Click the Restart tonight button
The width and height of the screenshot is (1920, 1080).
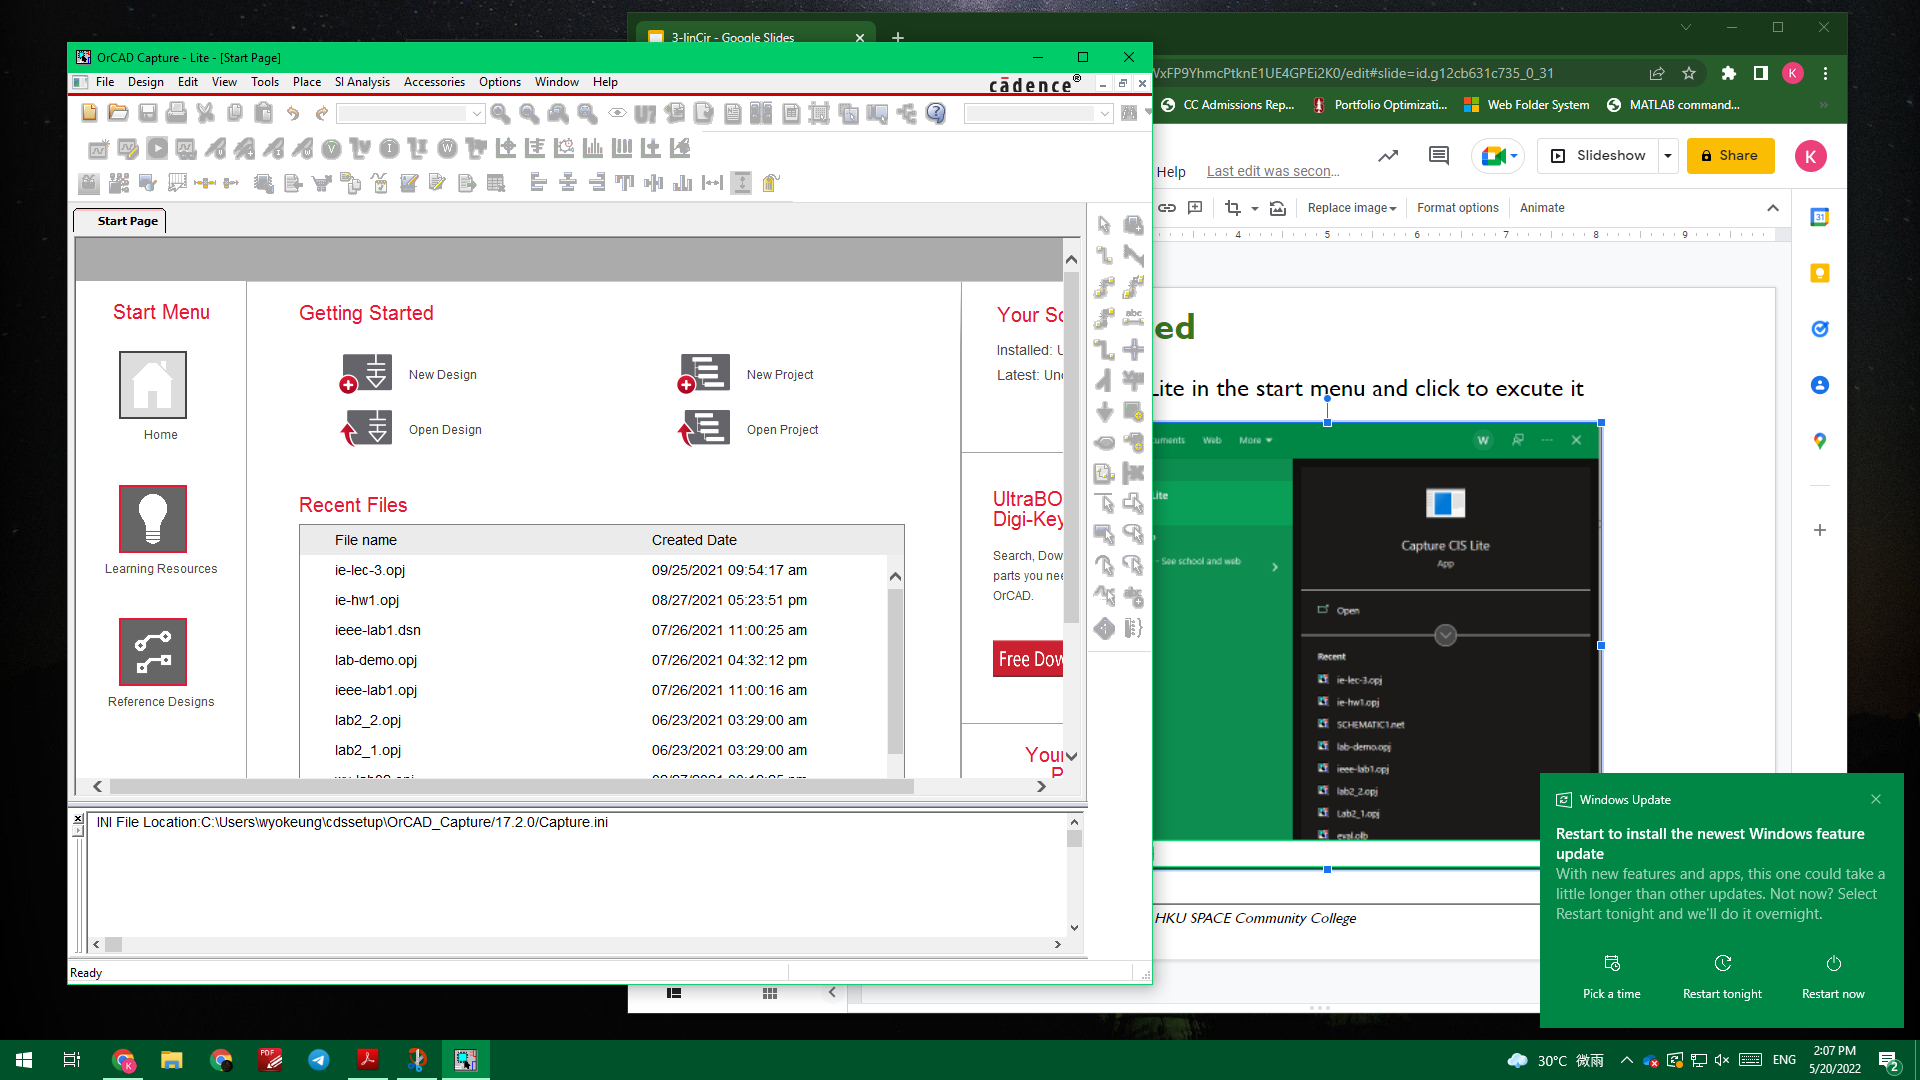1722,977
